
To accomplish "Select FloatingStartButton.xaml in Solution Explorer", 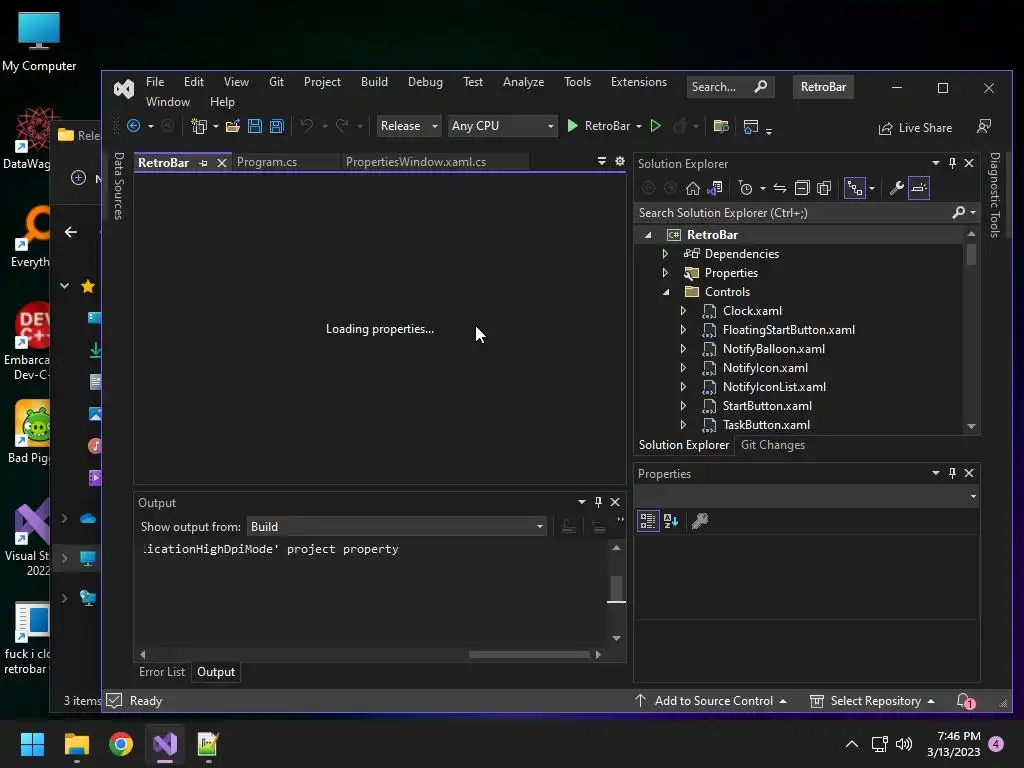I will tap(788, 330).
